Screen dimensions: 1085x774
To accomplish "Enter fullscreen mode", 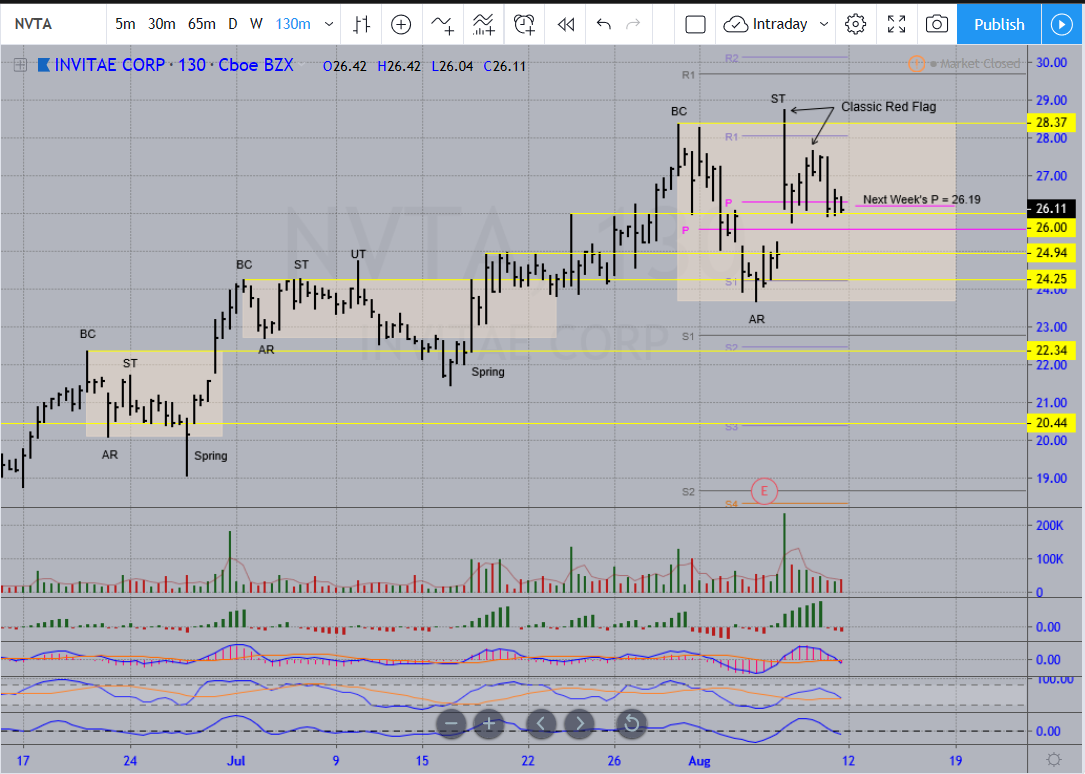I will click(897, 24).
